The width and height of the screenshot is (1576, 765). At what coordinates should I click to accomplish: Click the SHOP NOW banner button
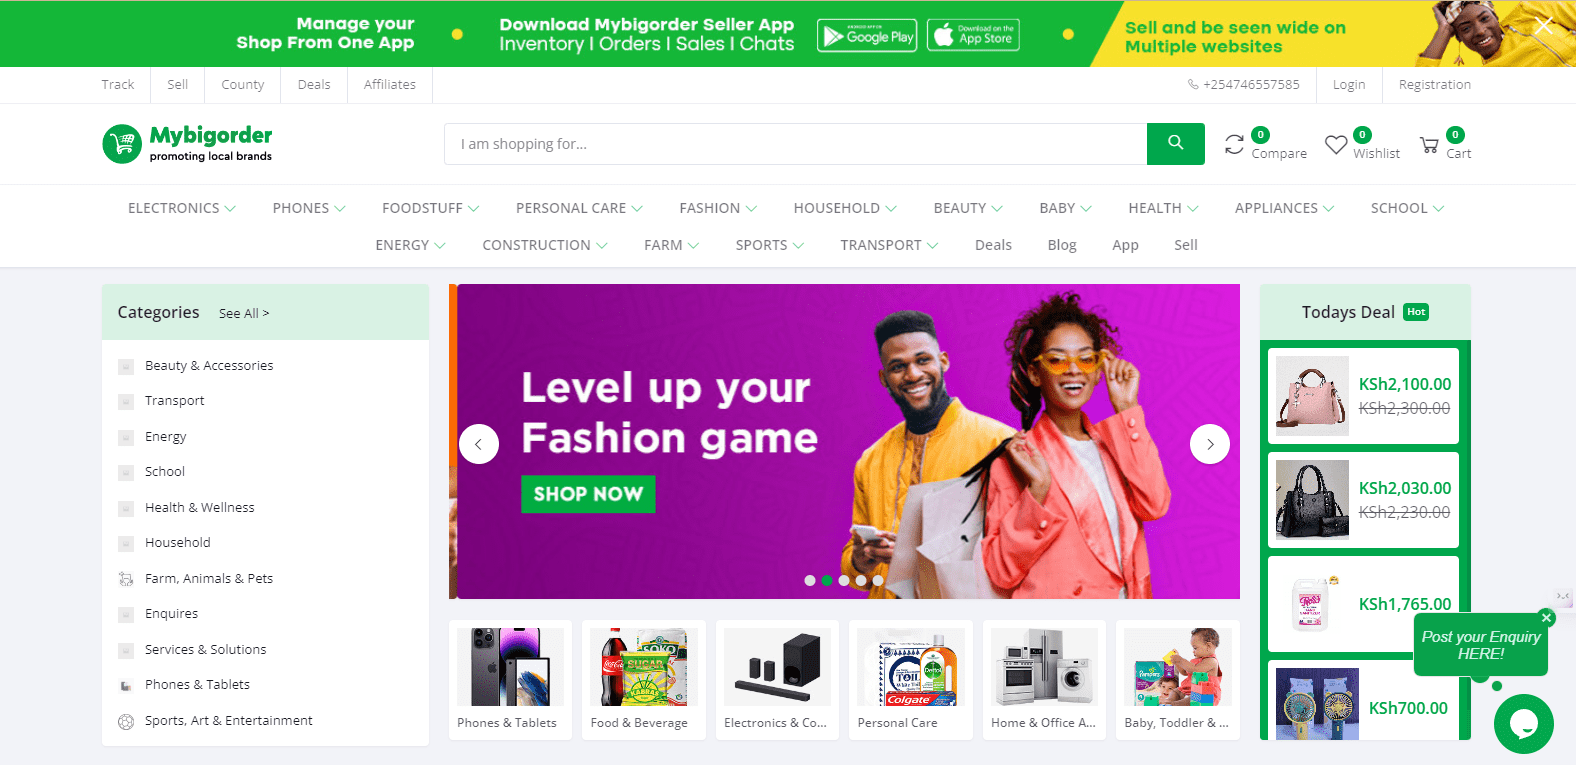(588, 494)
